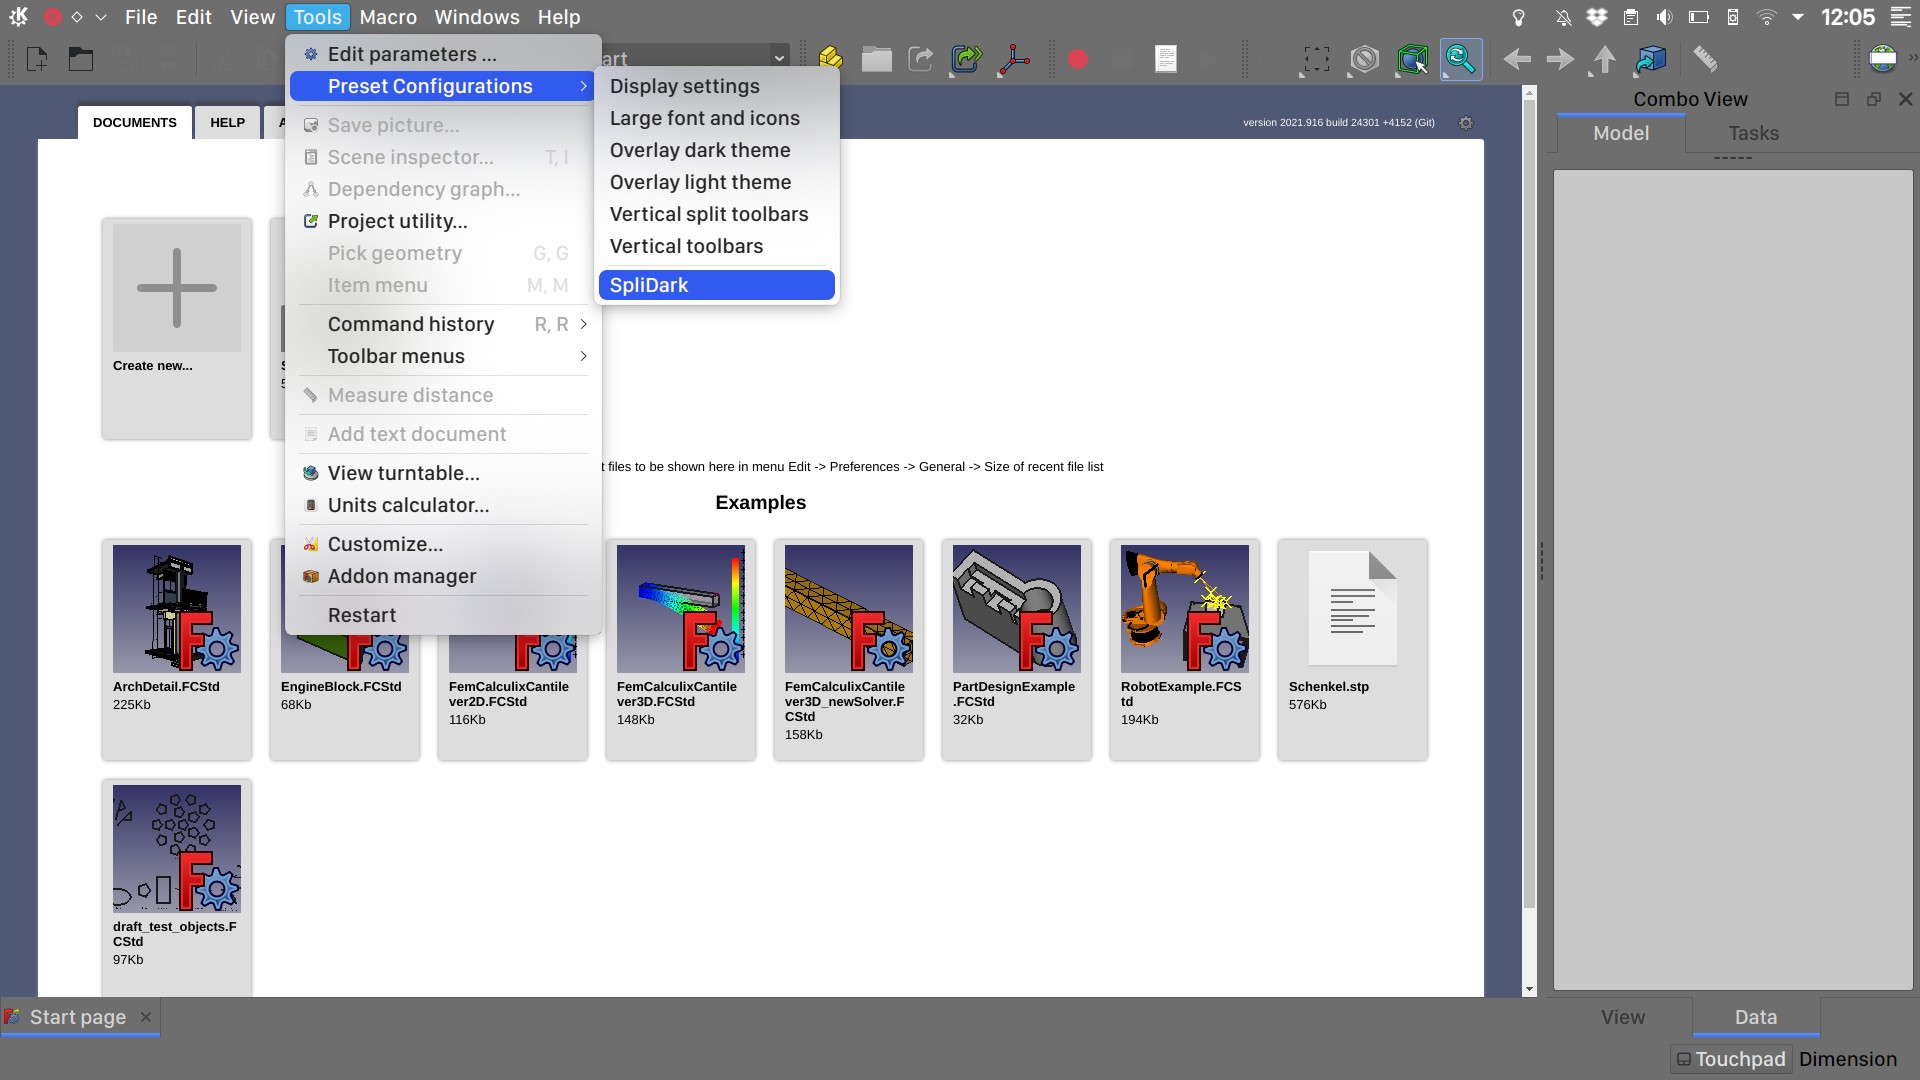Open the ArchDetail.FCStd example
1920x1080 pixels.
point(177,649)
